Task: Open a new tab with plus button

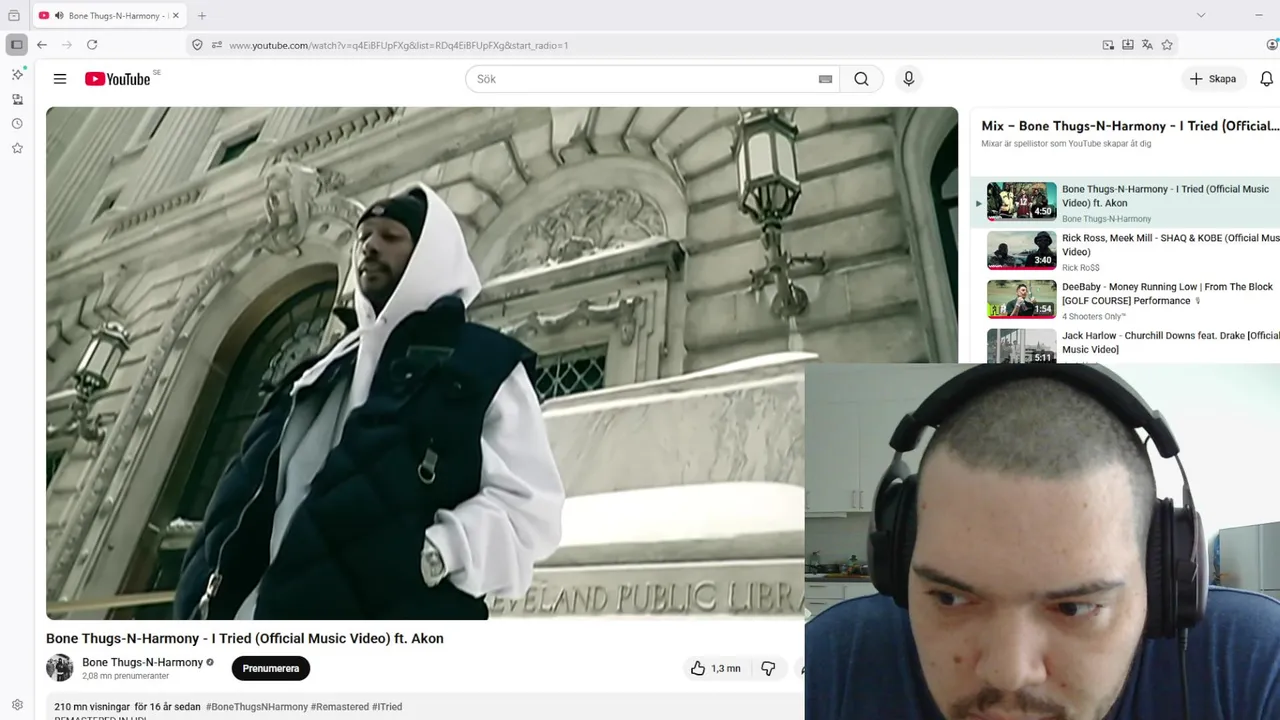Action: pyautogui.click(x=202, y=15)
